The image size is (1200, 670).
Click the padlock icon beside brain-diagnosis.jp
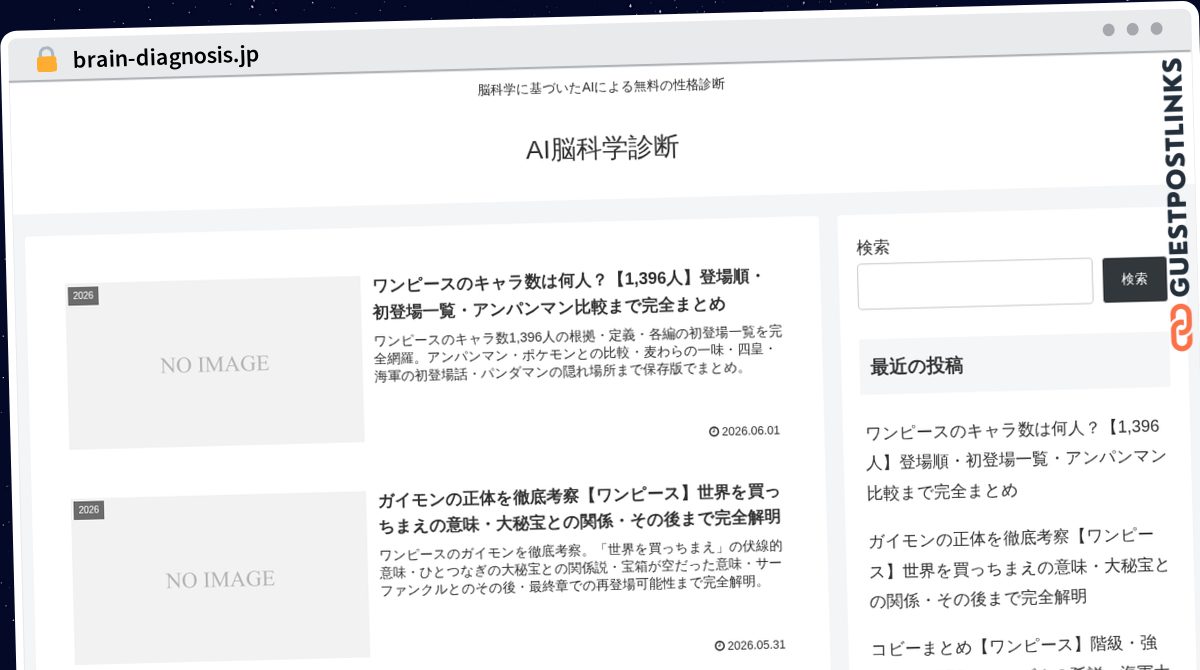(x=46, y=59)
